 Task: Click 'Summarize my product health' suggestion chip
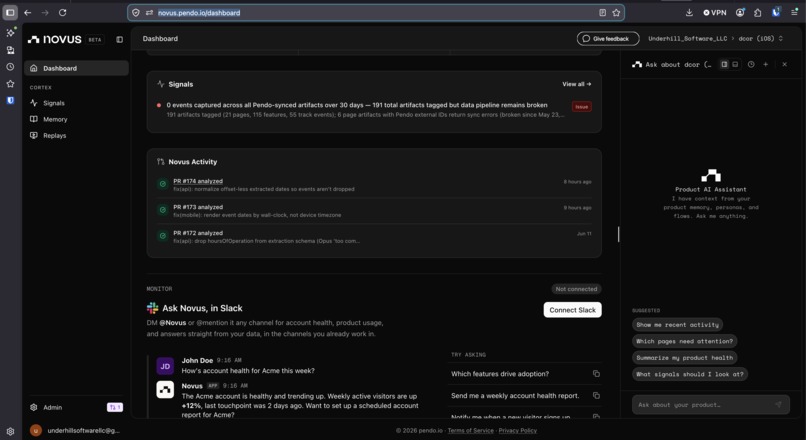pos(684,358)
